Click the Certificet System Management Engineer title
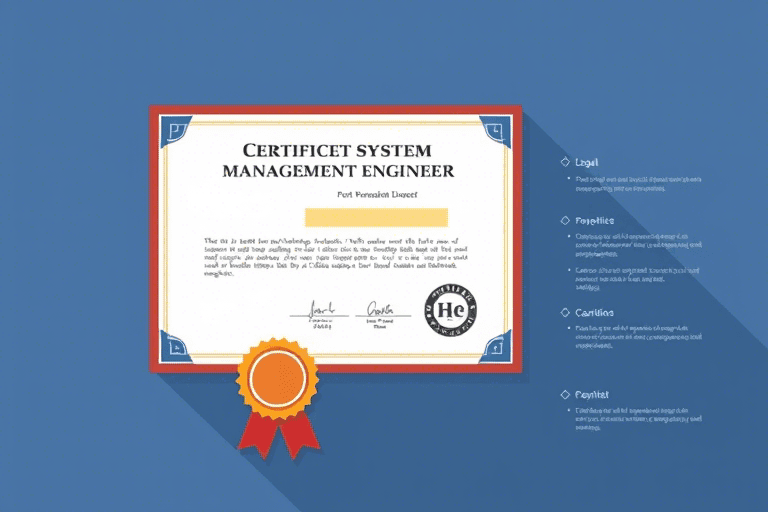Viewport: 768px width, 512px height. pos(337,160)
